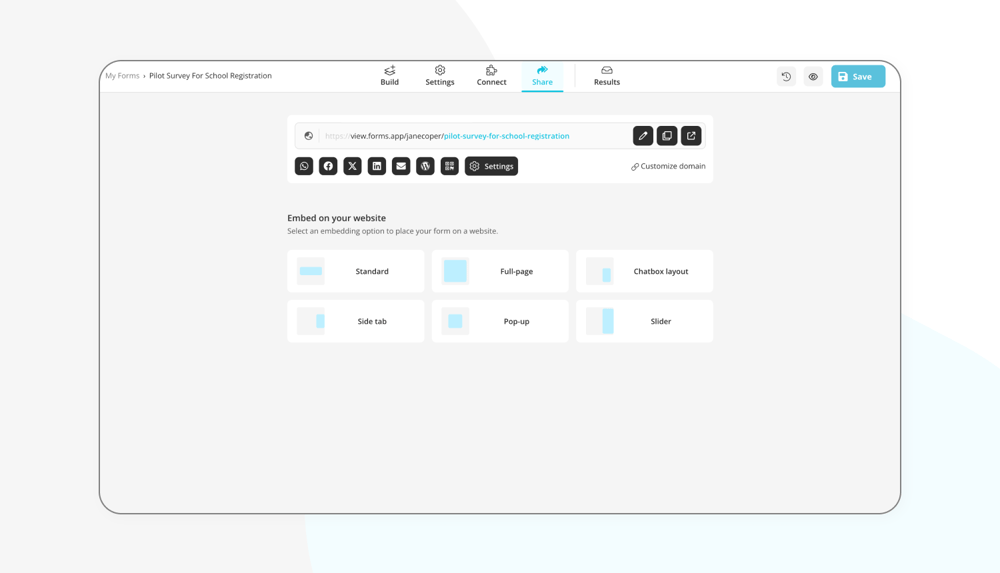Generate the QR code for the form
The height and width of the screenshot is (573, 1000).
450,166
